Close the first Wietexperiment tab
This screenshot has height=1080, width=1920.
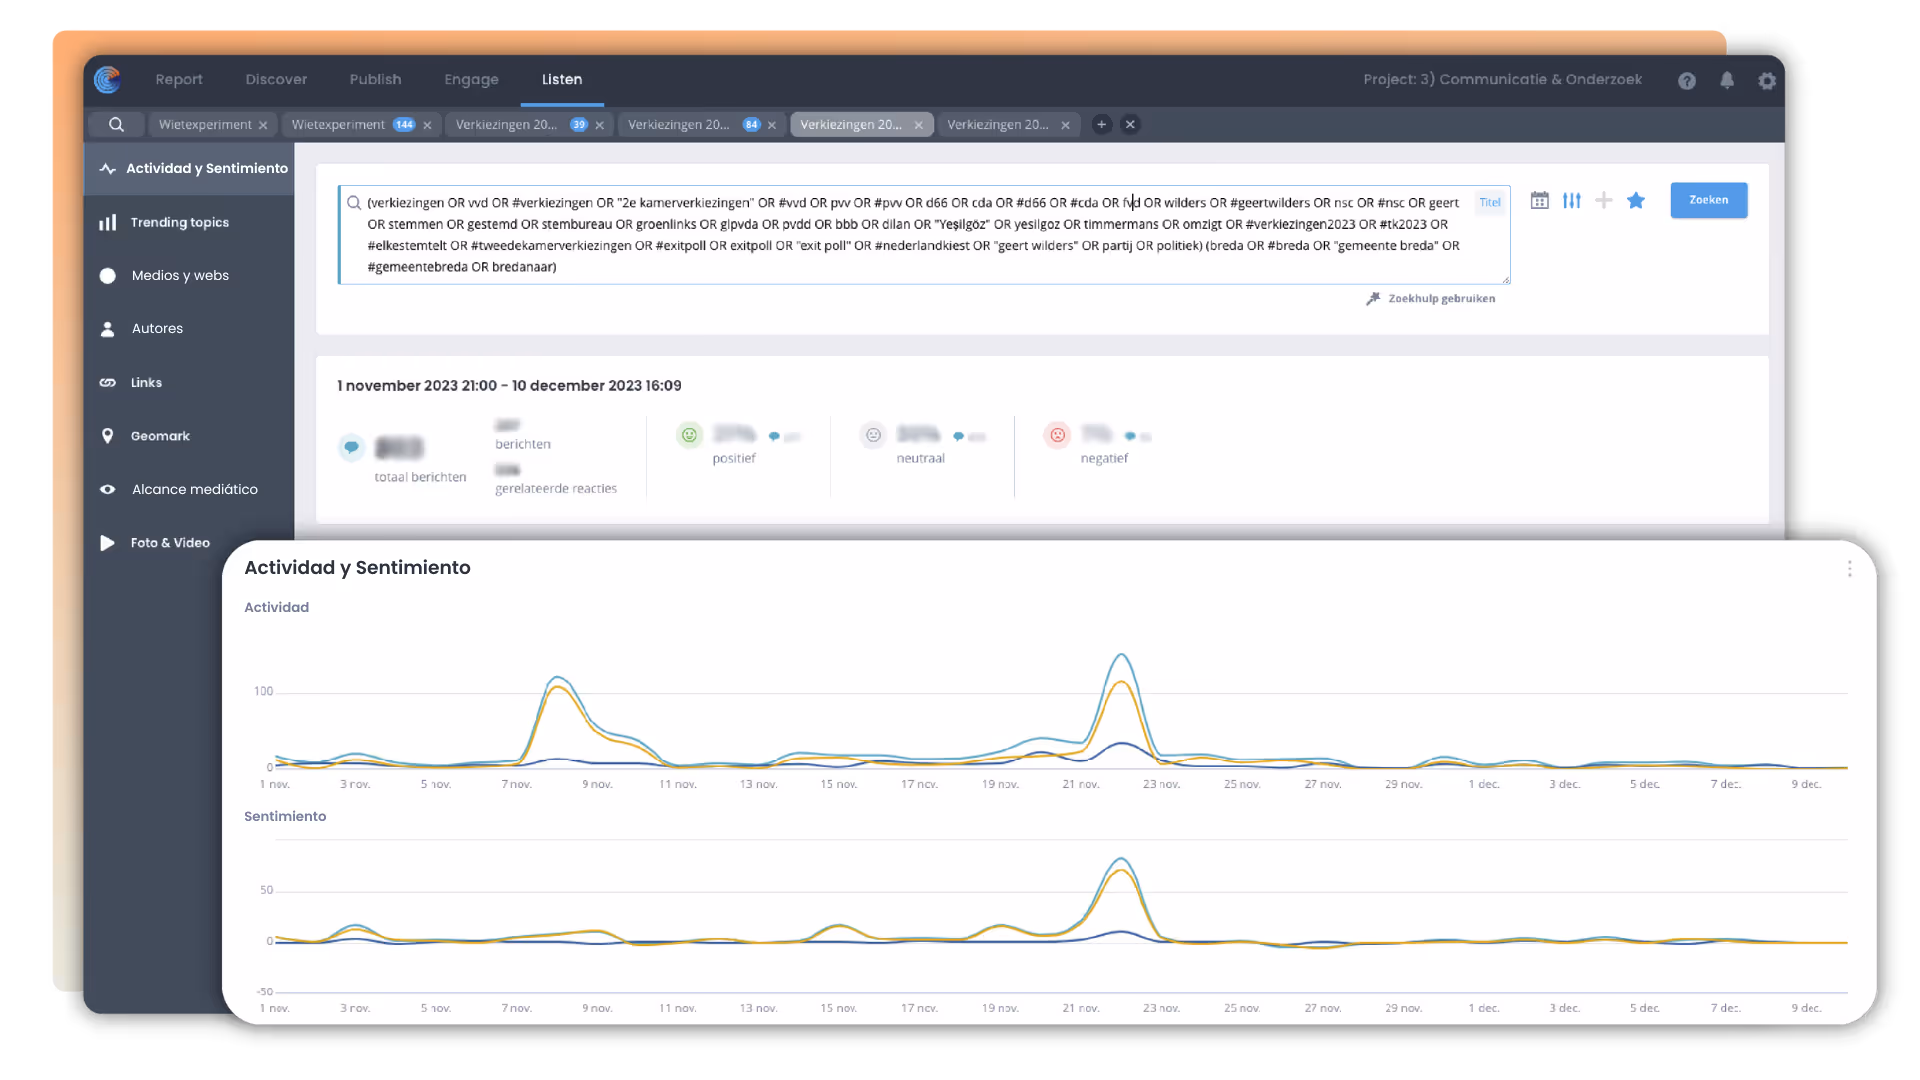(263, 125)
